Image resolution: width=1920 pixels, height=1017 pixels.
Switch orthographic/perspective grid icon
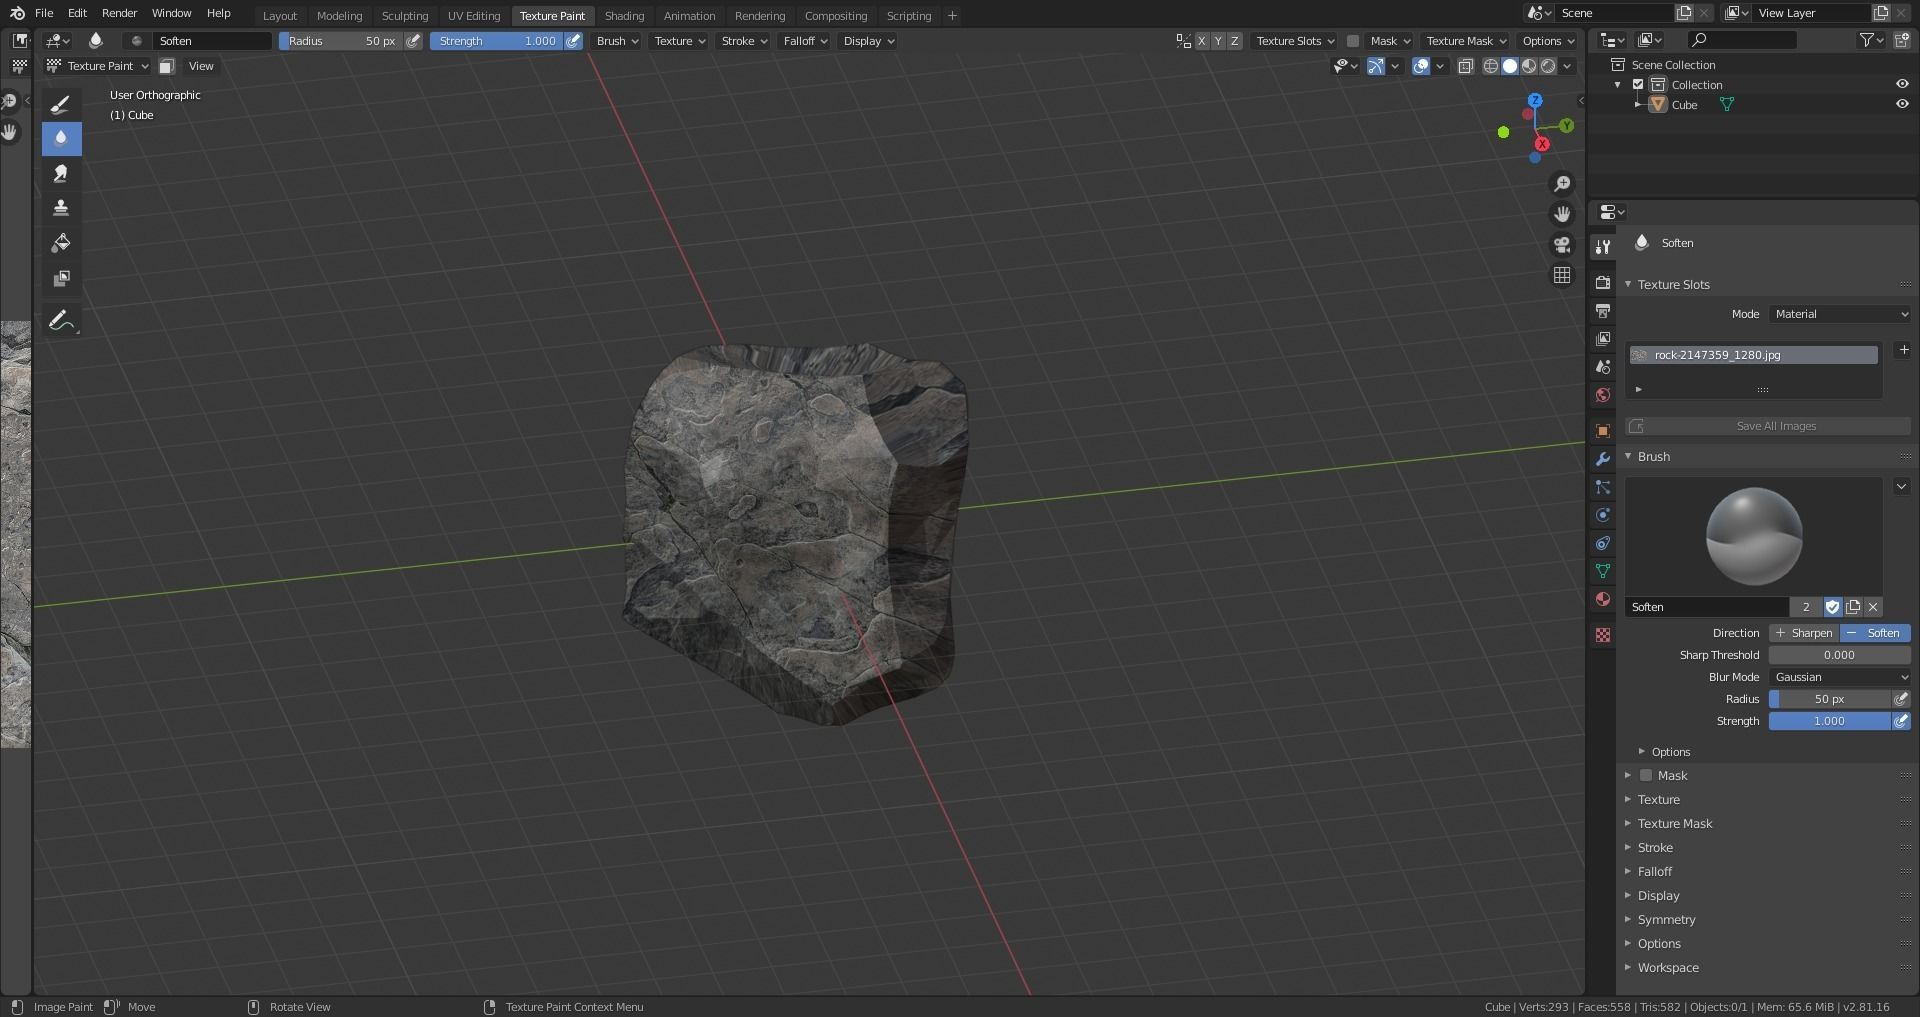pos(1562,275)
